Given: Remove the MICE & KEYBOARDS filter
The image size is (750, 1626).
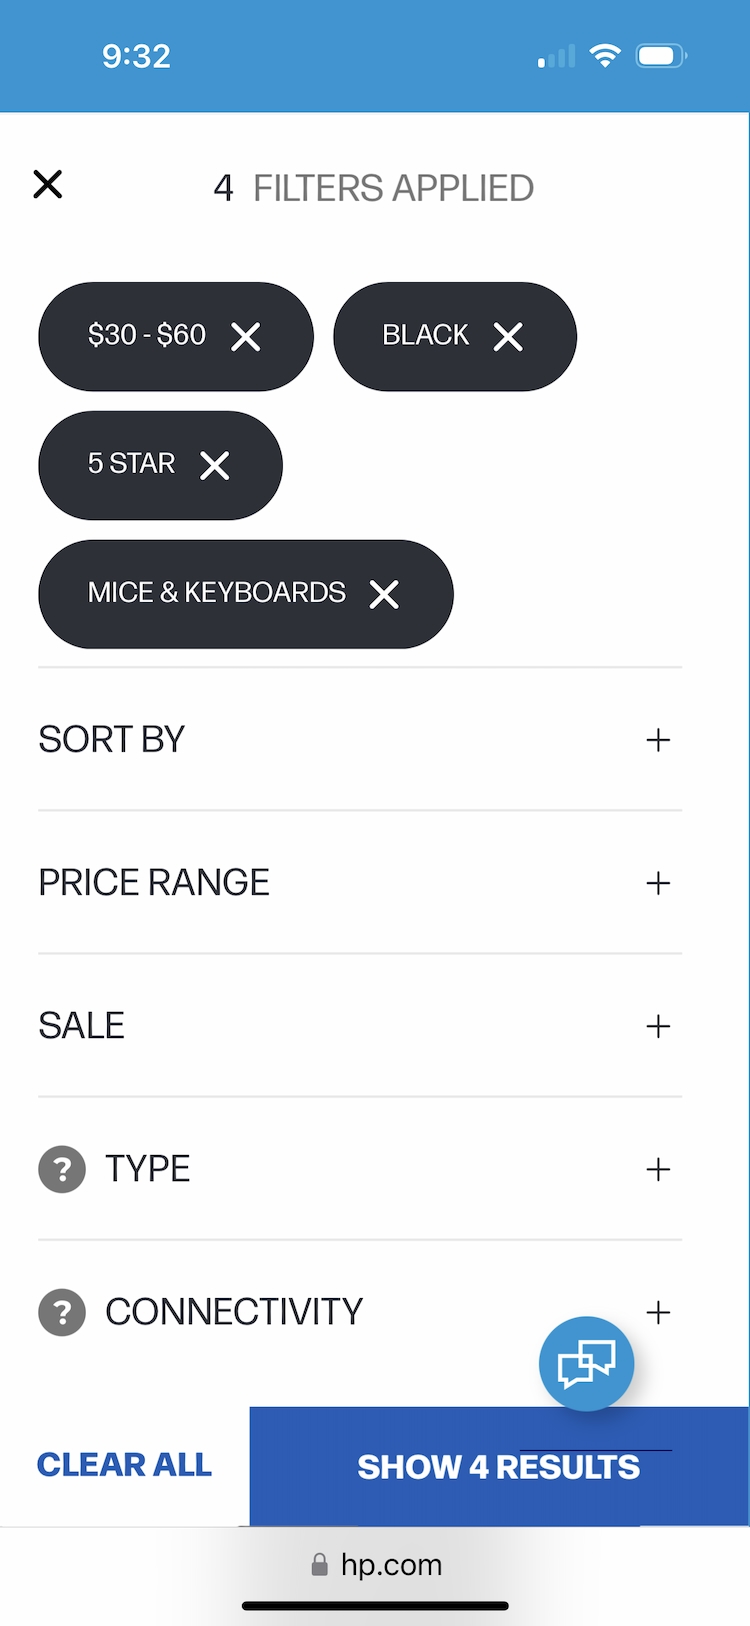Looking at the screenshot, I should click(384, 595).
